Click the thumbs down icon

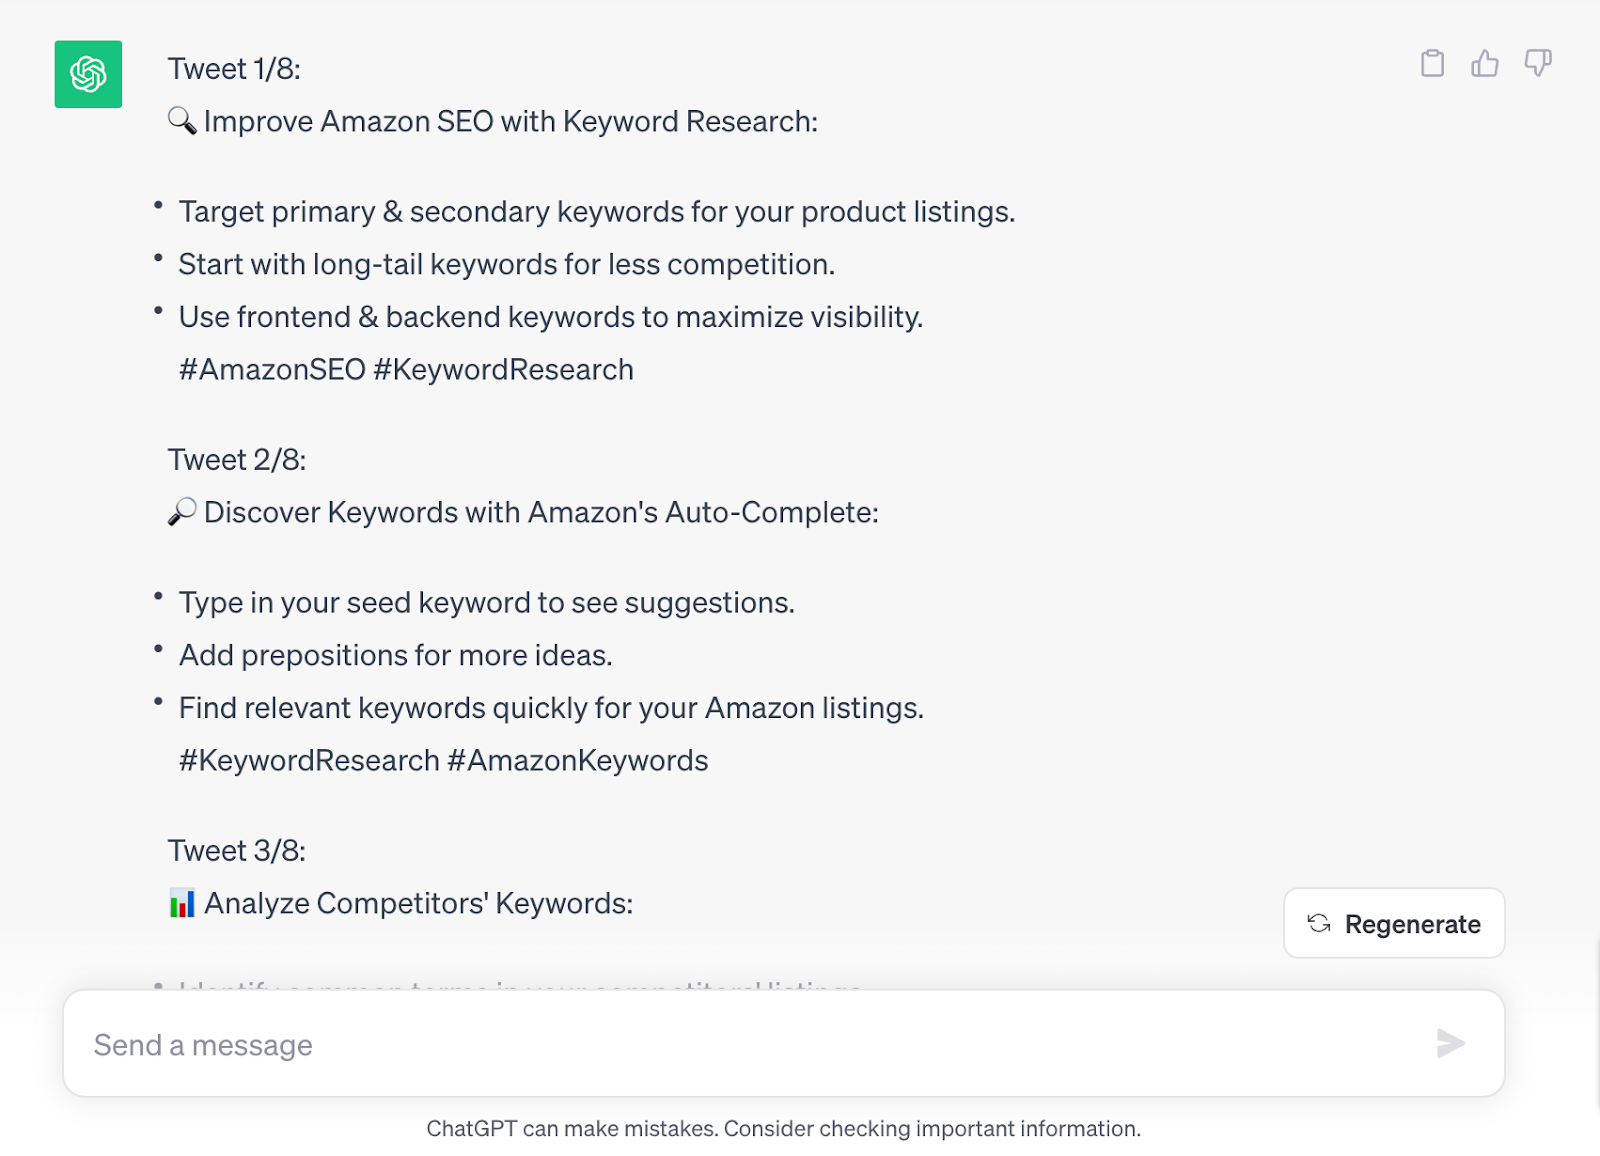(x=1538, y=64)
